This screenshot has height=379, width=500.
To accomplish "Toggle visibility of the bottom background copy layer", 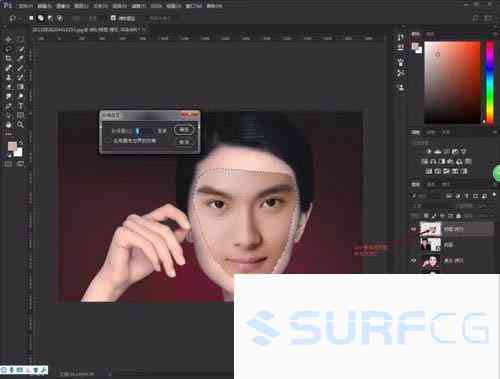I will tap(414, 260).
